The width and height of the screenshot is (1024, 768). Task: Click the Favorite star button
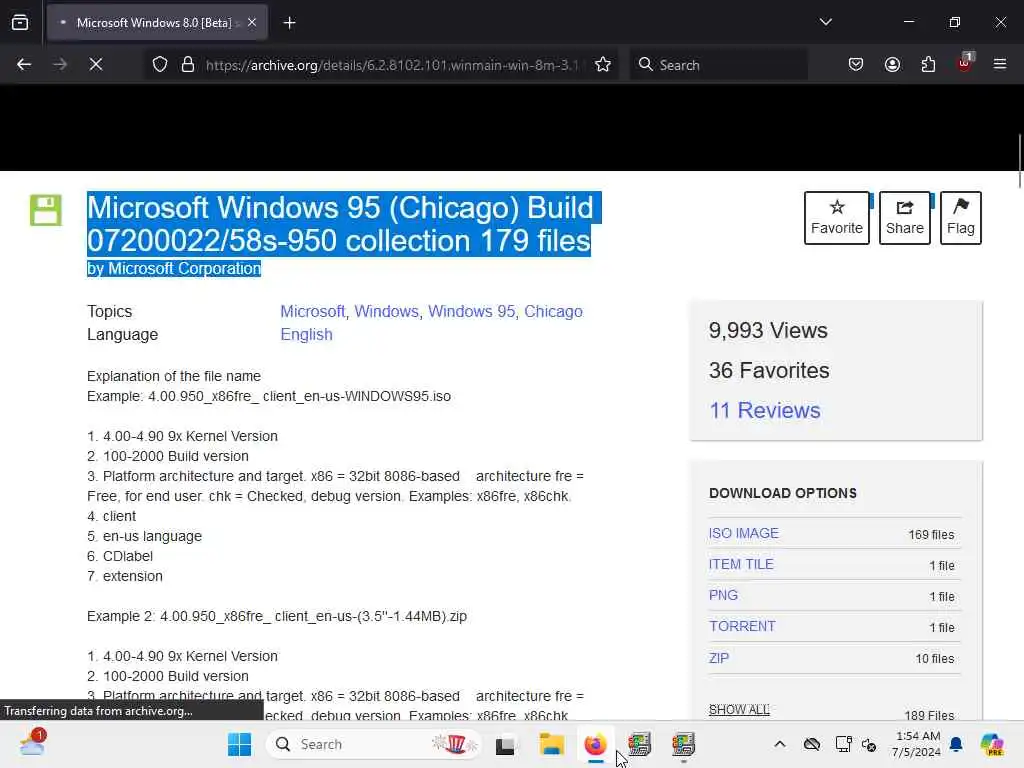837,218
